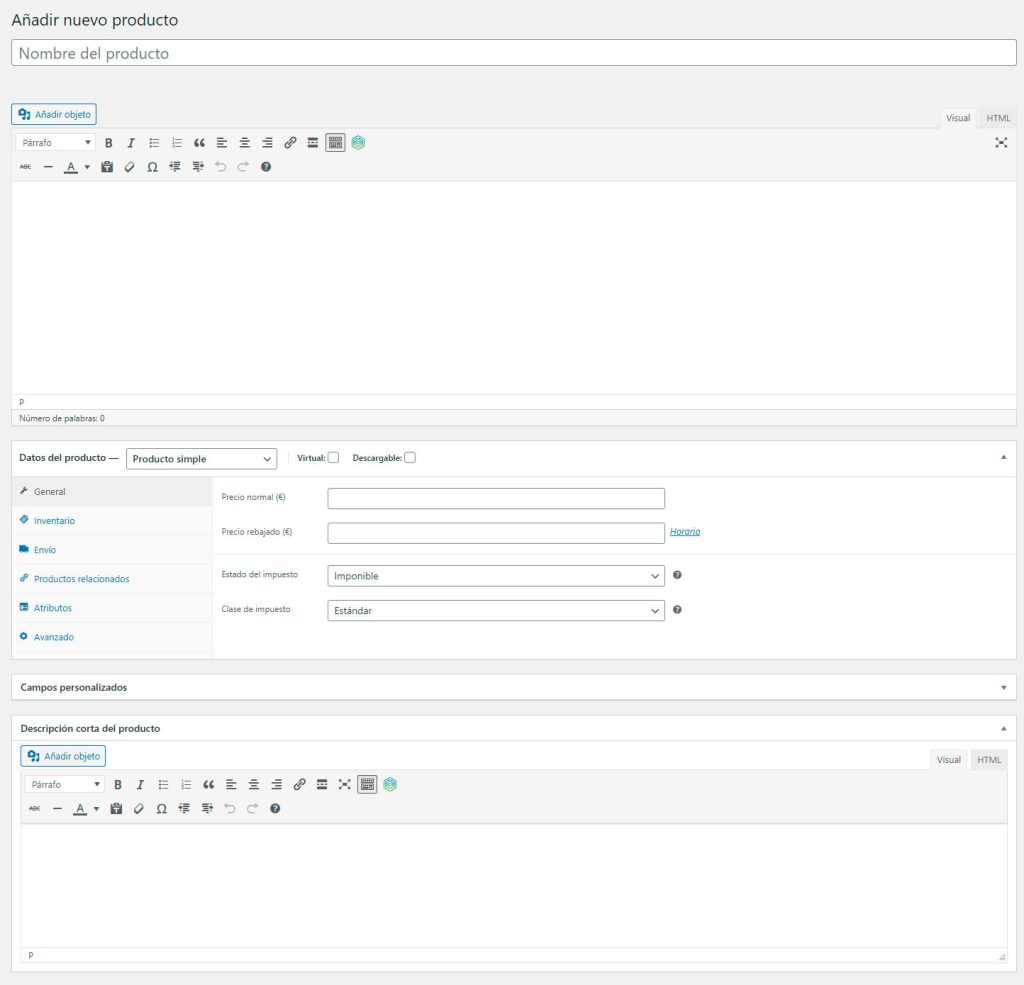The height and width of the screenshot is (985, 1024).
Task: Focus the Precio rebajado (€) field
Action: pos(496,533)
